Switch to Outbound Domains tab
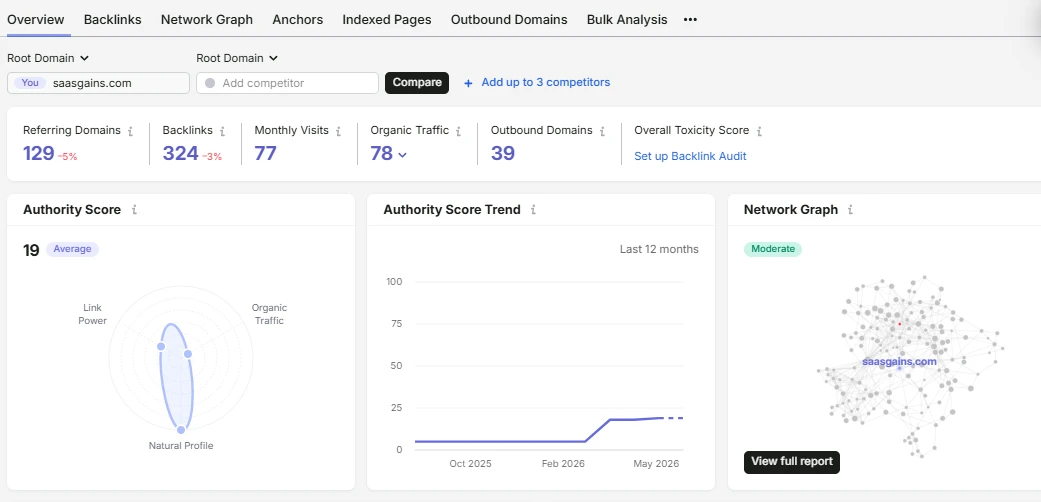Viewport: 1041px width, 502px height. coord(509,19)
